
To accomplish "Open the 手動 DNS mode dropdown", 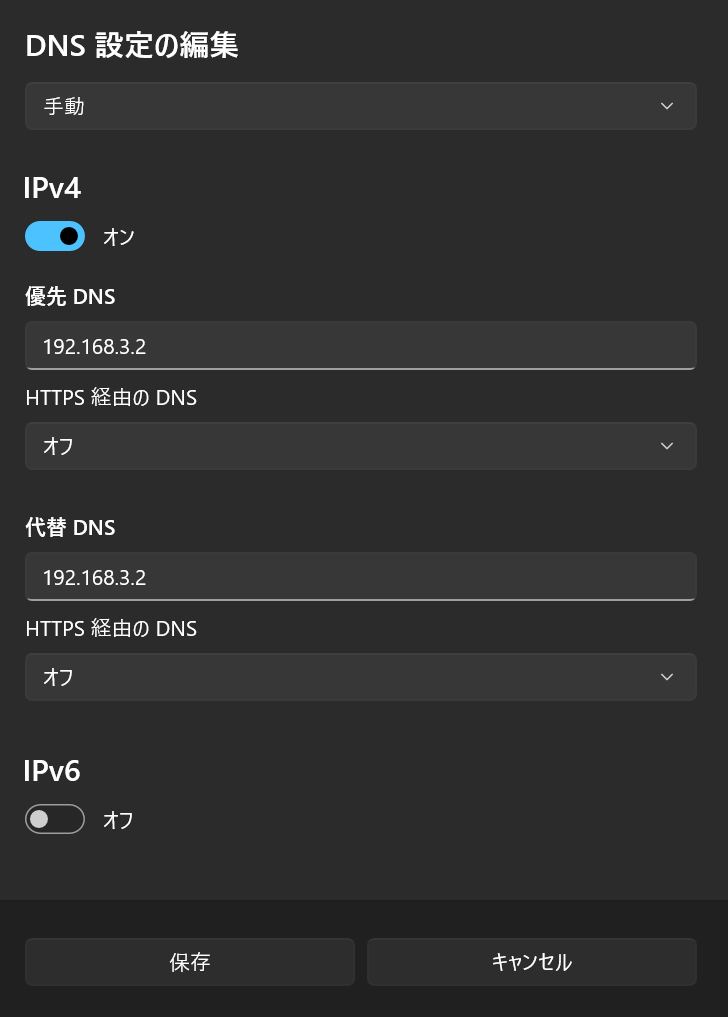I will coord(360,106).
